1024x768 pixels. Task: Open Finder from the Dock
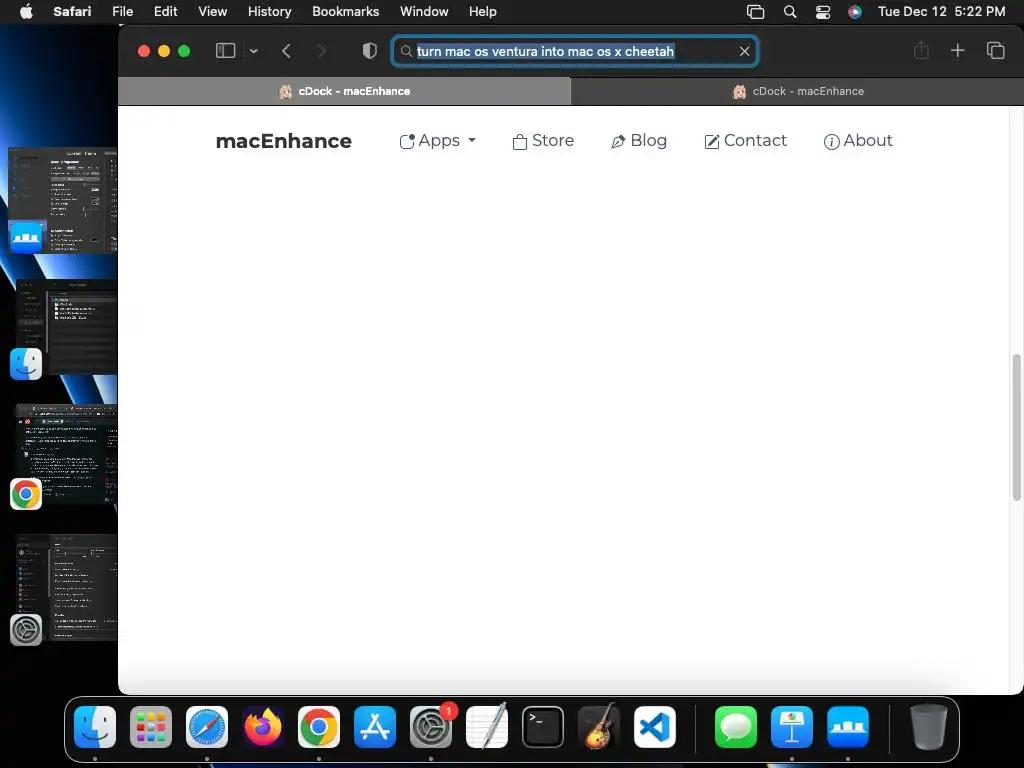click(95, 727)
